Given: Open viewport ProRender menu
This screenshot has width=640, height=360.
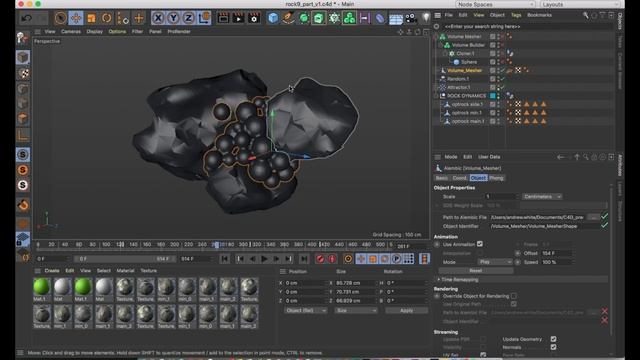Looking at the screenshot, I should (x=179, y=31).
